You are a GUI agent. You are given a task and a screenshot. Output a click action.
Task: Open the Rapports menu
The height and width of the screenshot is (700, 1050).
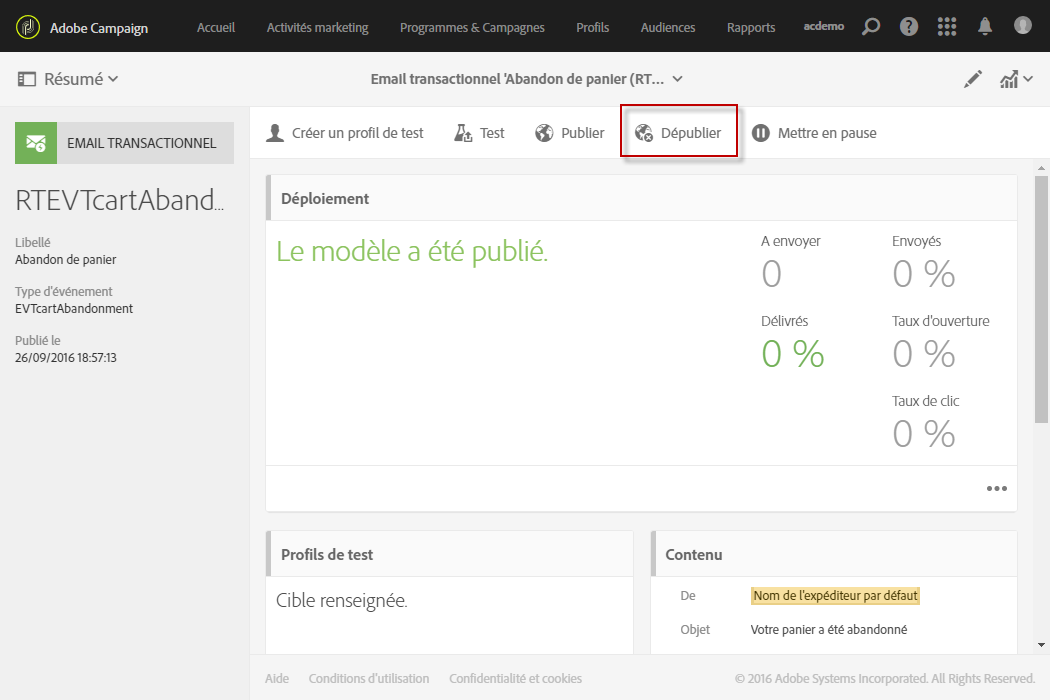click(751, 27)
